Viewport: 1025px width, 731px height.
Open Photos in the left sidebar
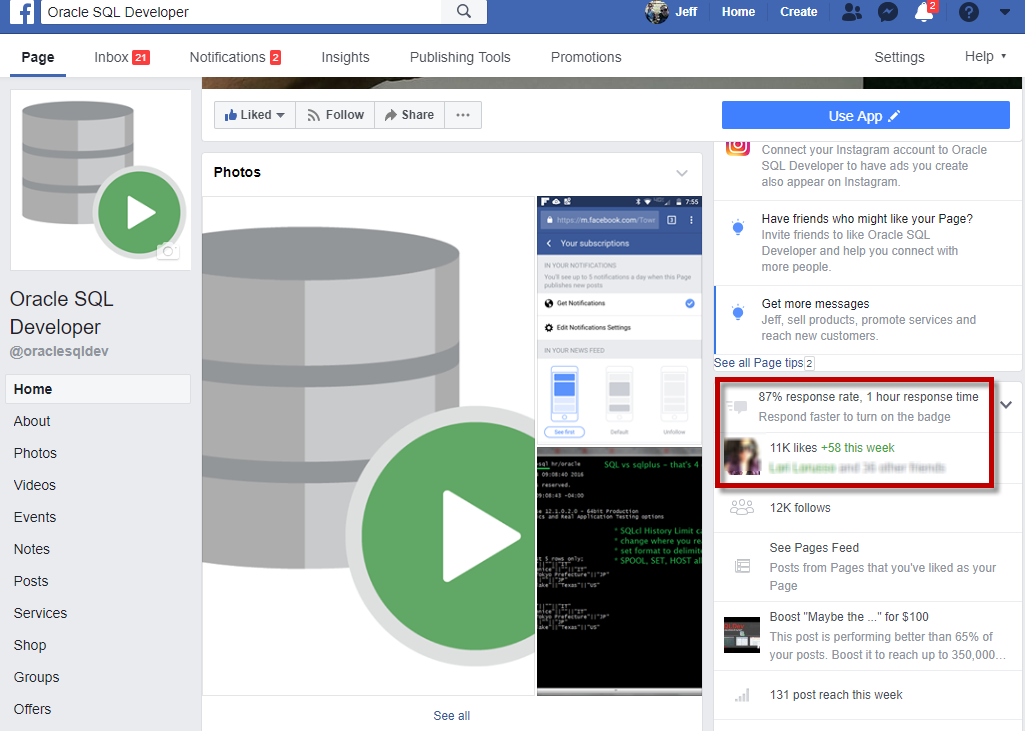(x=35, y=453)
